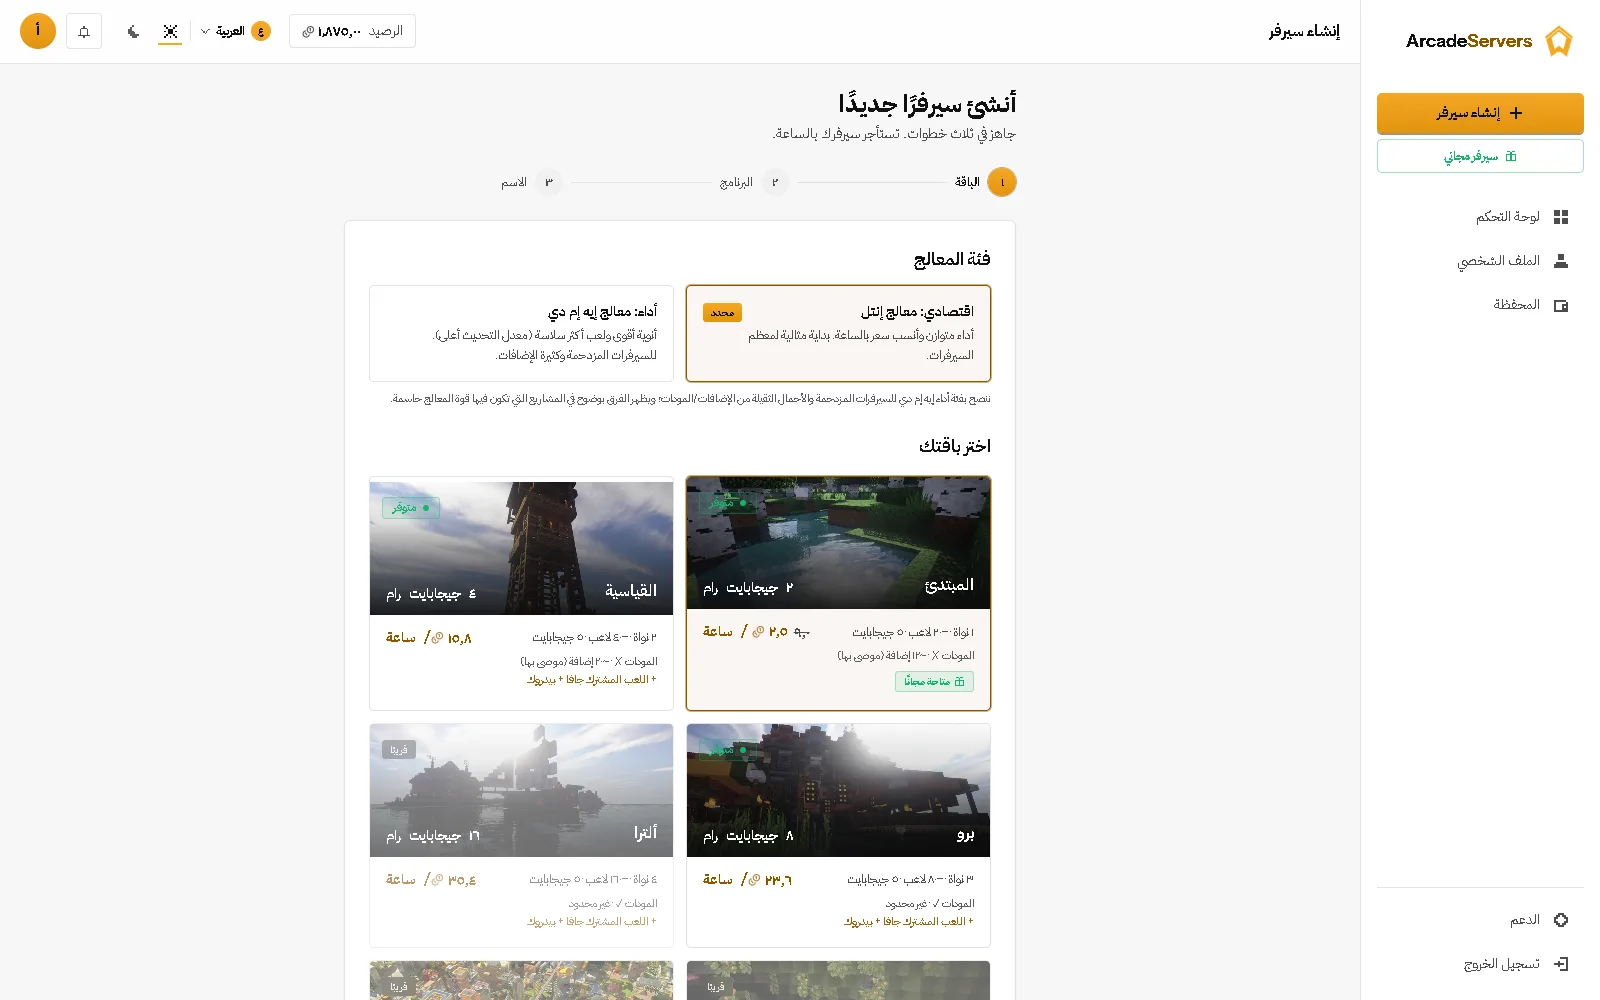Image resolution: width=1600 pixels, height=1000 pixels.
Task: Click the ArcadeServers logo
Action: (1488, 41)
